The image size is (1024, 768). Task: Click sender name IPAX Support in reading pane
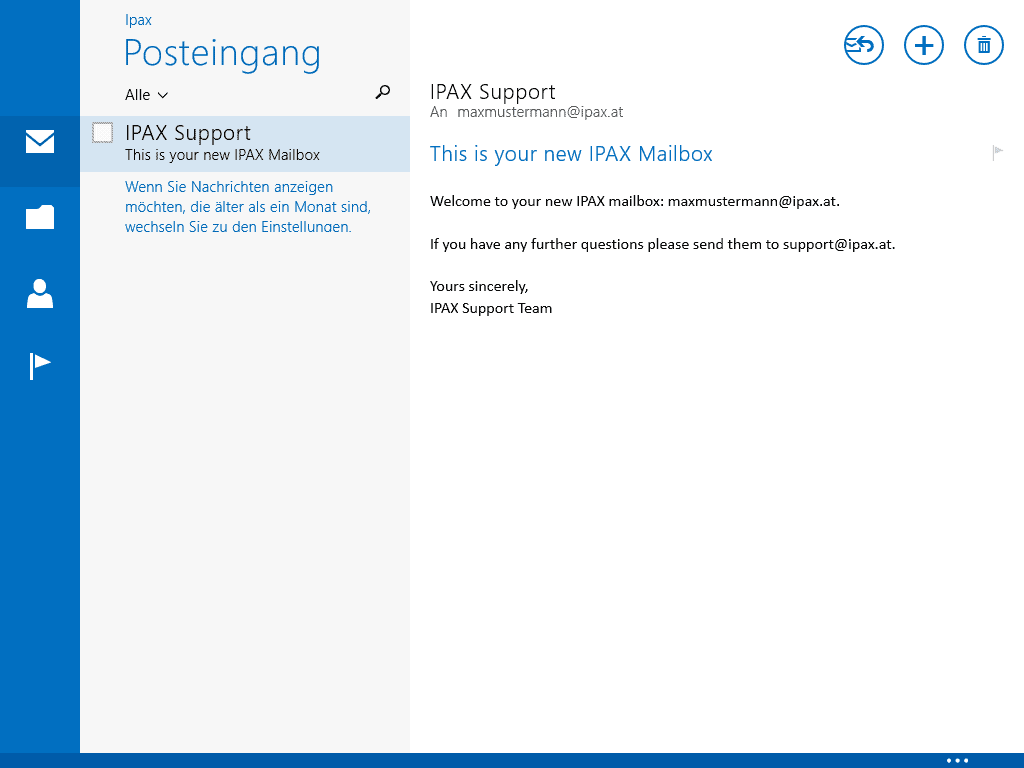pyautogui.click(x=492, y=93)
